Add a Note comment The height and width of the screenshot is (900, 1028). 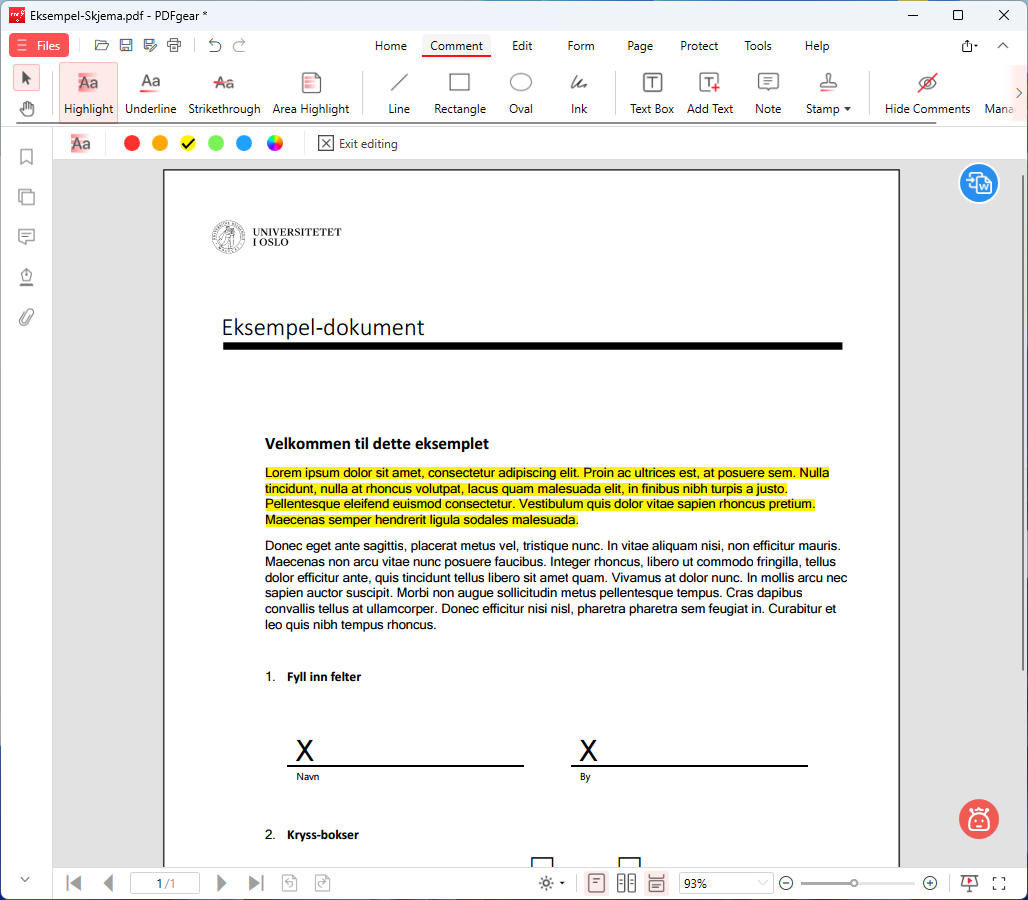pos(768,92)
